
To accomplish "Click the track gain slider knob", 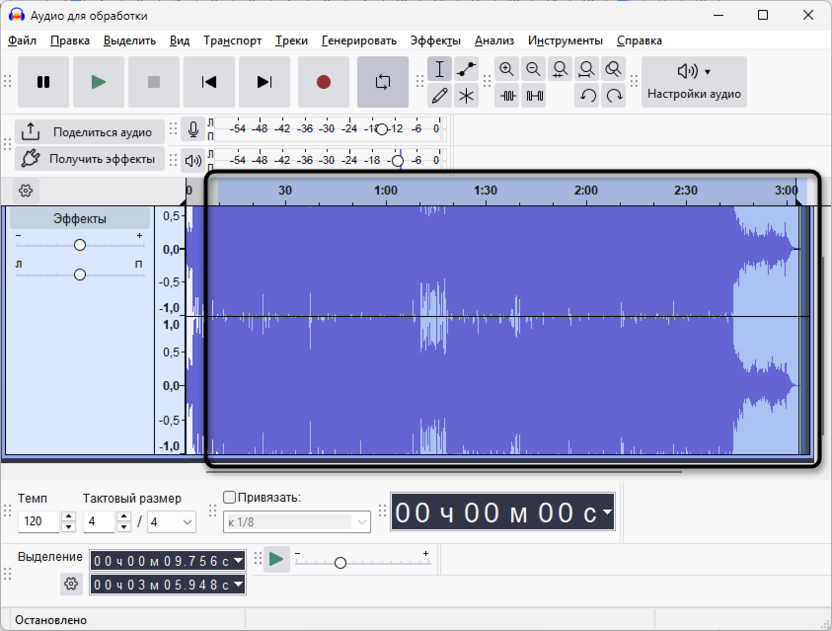I will [x=80, y=245].
